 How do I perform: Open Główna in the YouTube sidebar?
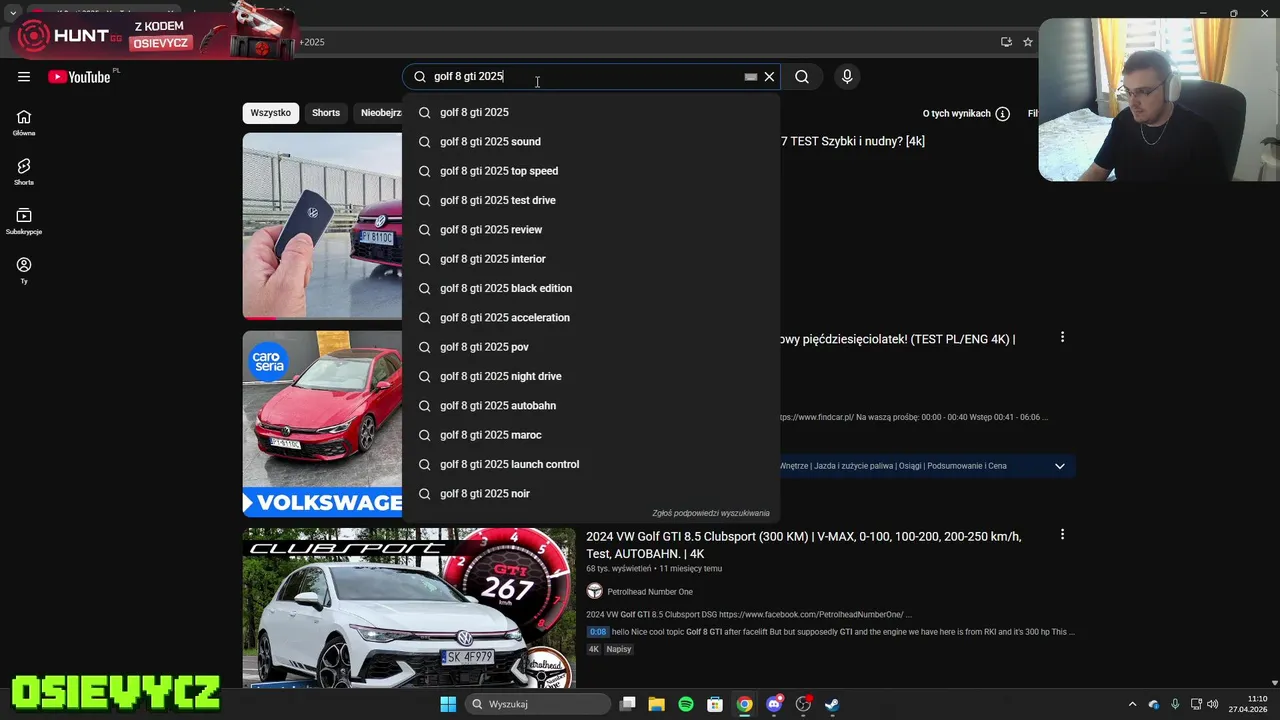[x=24, y=123]
